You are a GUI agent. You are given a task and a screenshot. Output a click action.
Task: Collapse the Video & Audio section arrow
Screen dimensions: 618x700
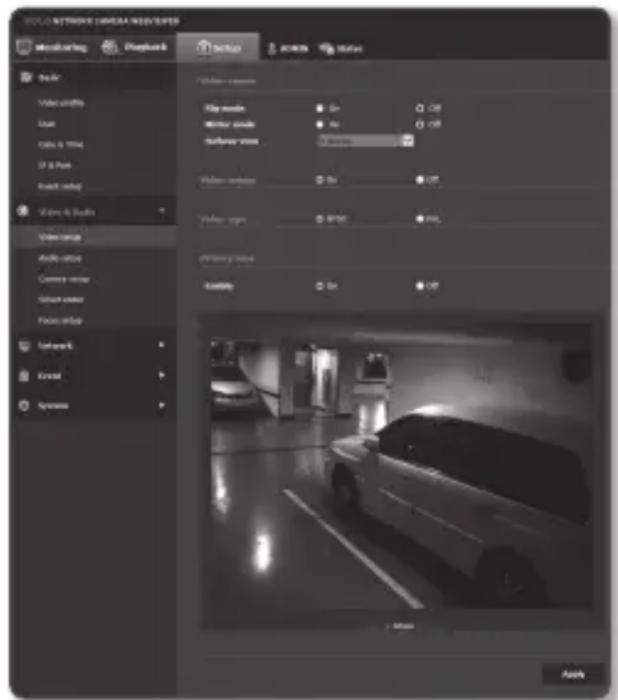coord(162,211)
